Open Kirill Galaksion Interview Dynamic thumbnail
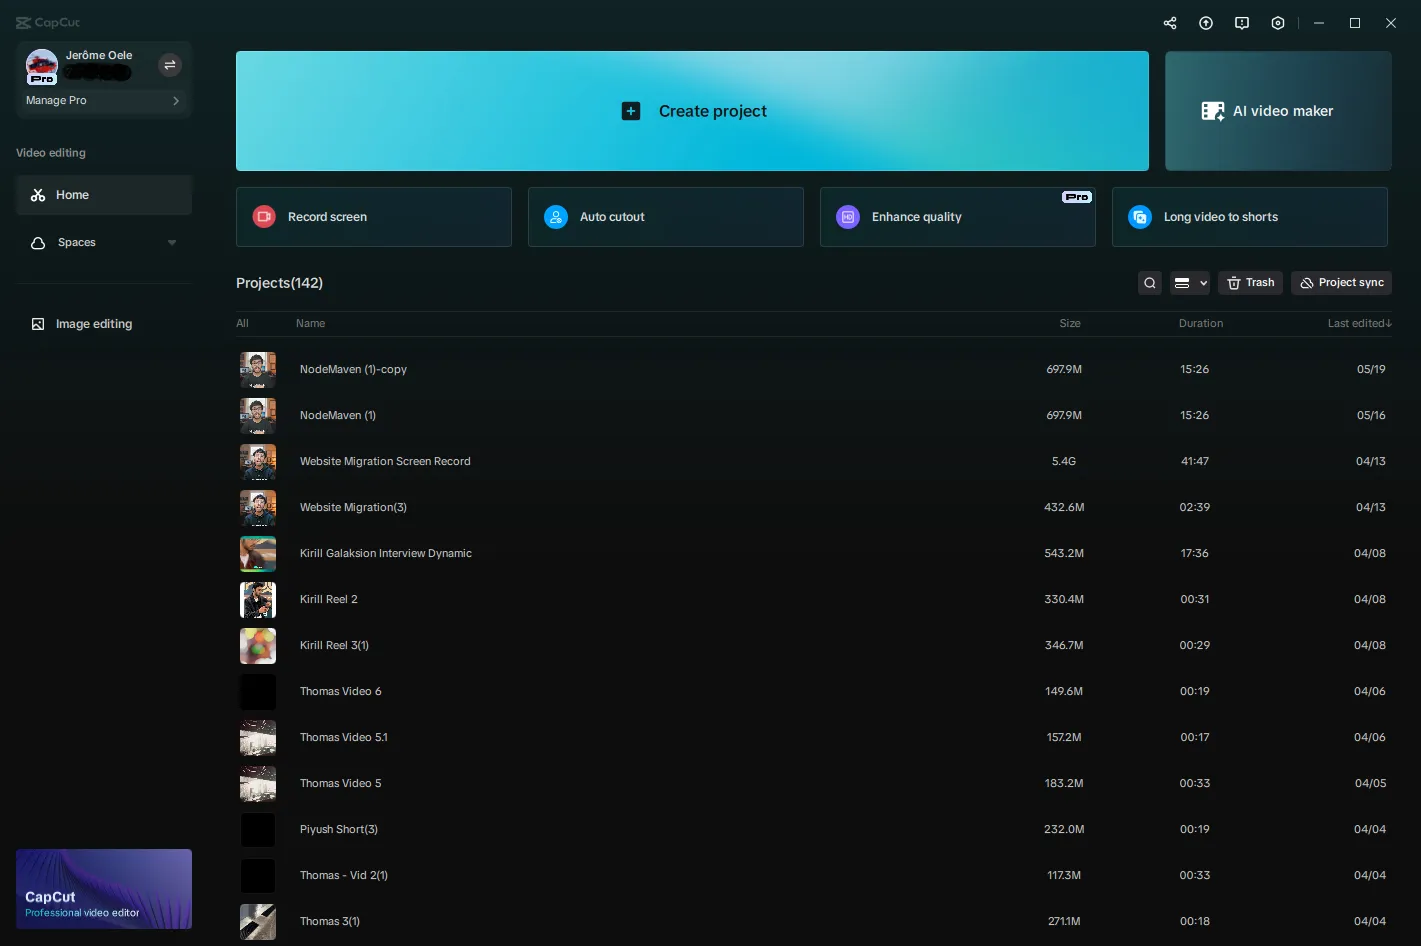 tap(258, 553)
